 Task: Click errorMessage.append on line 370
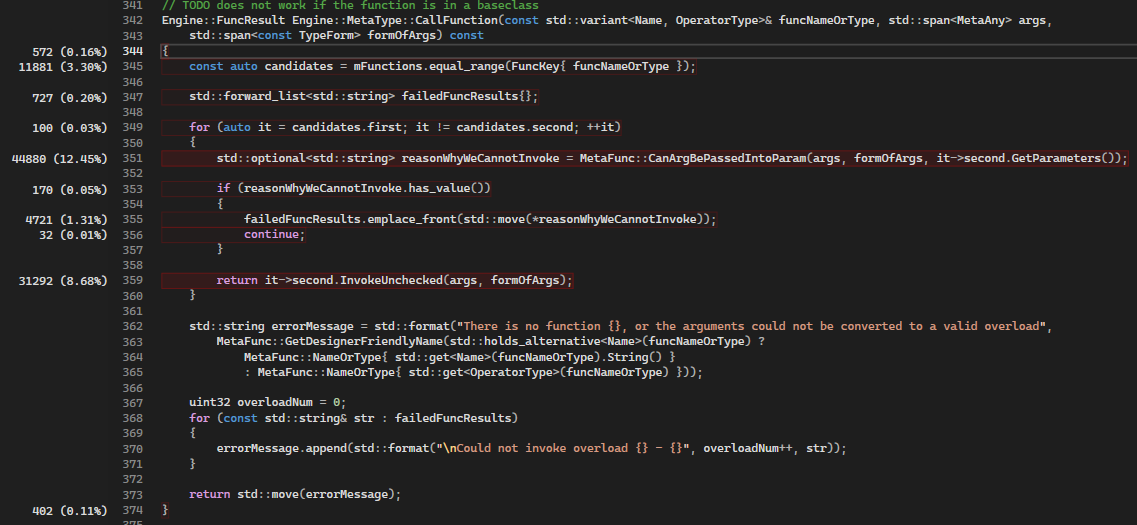[281, 449]
